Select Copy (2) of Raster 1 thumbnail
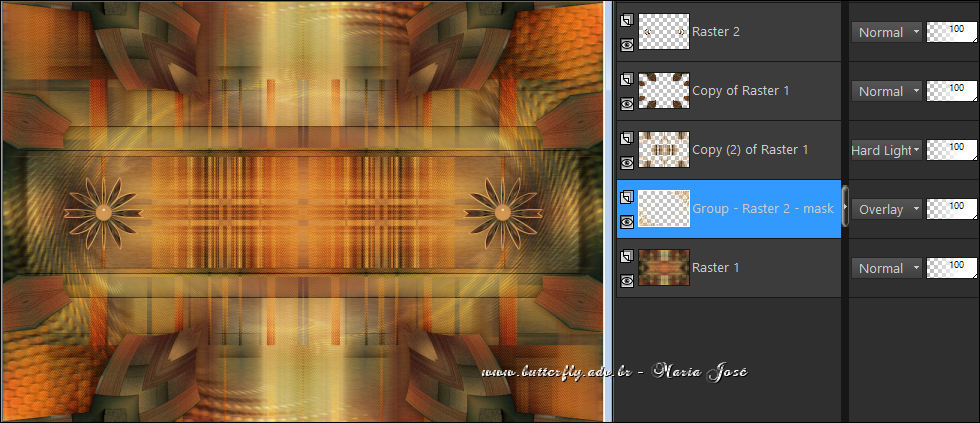This screenshot has height=423, width=980. tap(664, 149)
